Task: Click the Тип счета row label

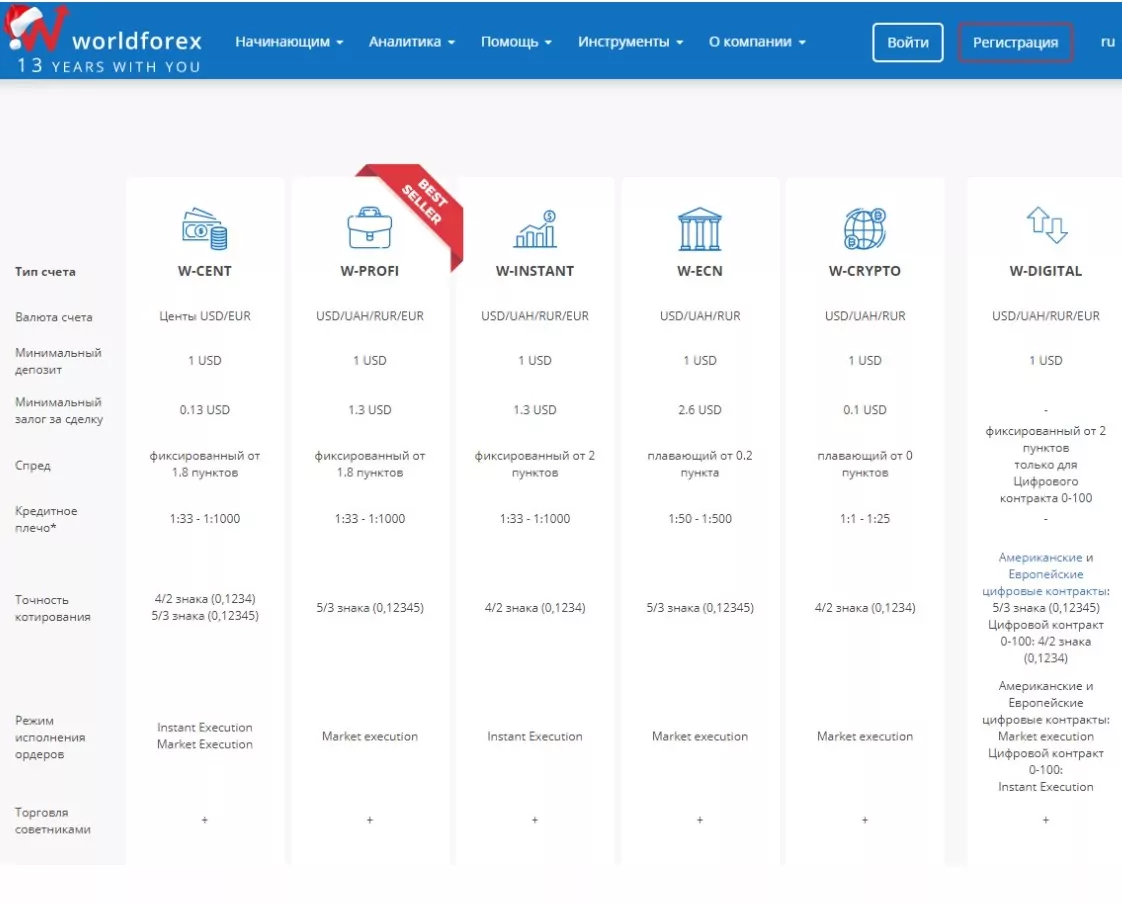Action: (45, 272)
